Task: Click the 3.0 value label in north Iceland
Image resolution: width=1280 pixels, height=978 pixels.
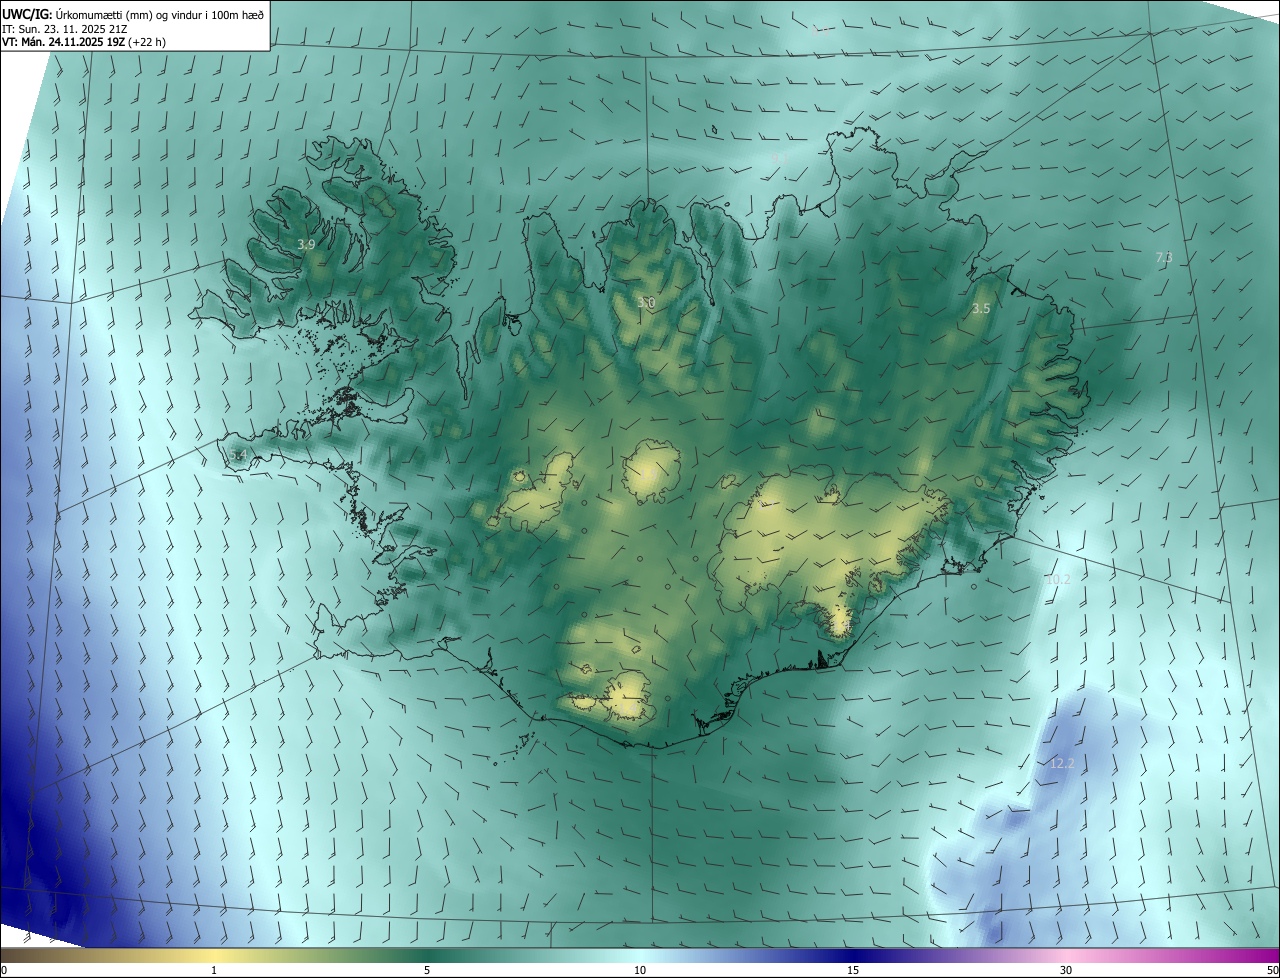Action: coord(646,302)
